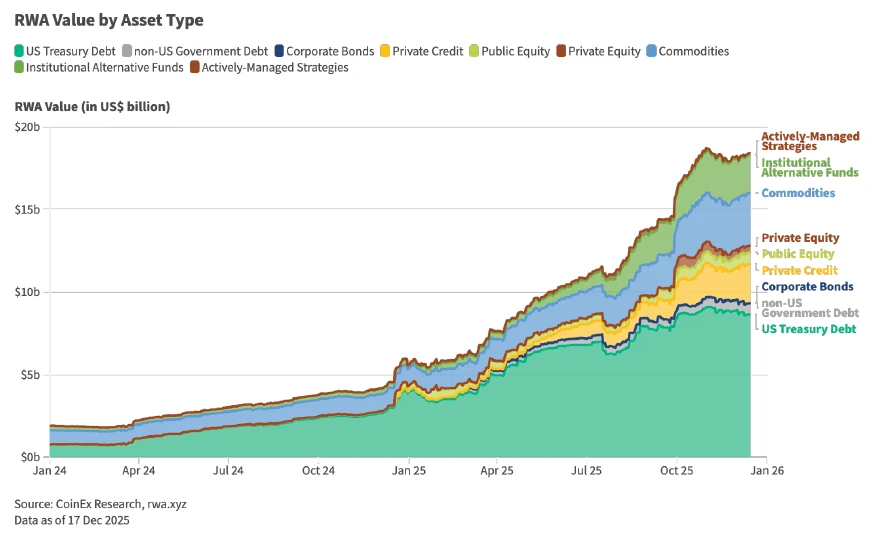The height and width of the screenshot is (546, 874).
Task: Click the Corporate Bonds series label beside the chart
Action: pos(807,287)
